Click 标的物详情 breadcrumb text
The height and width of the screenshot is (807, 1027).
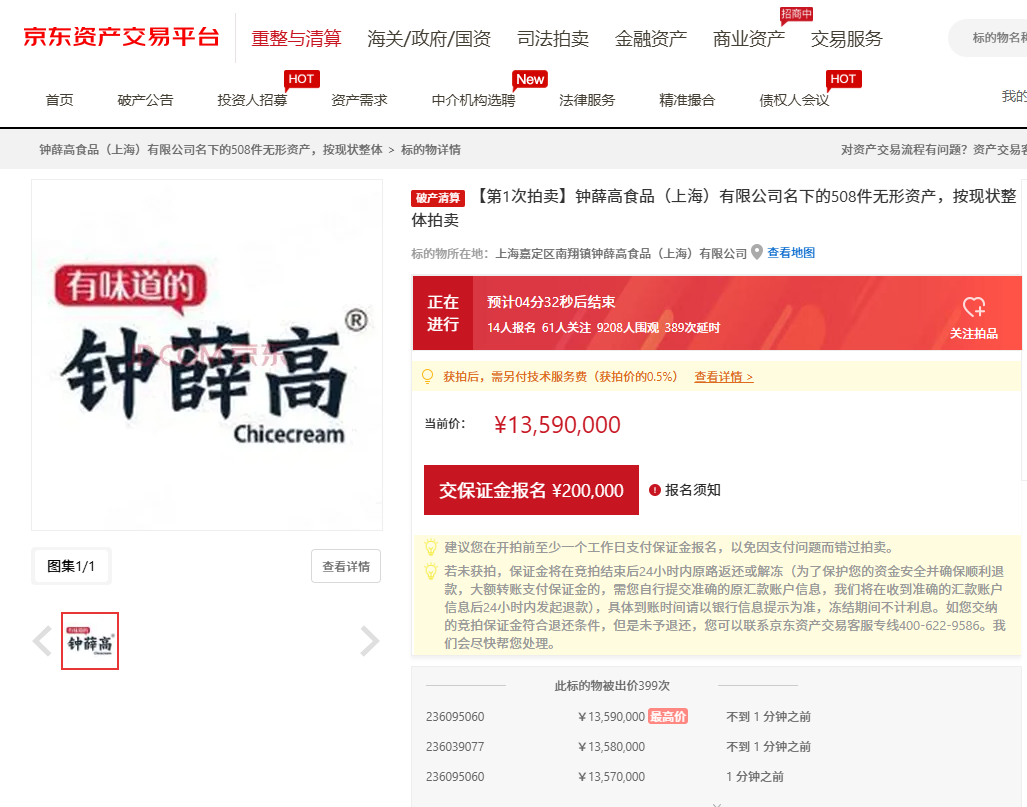431,150
